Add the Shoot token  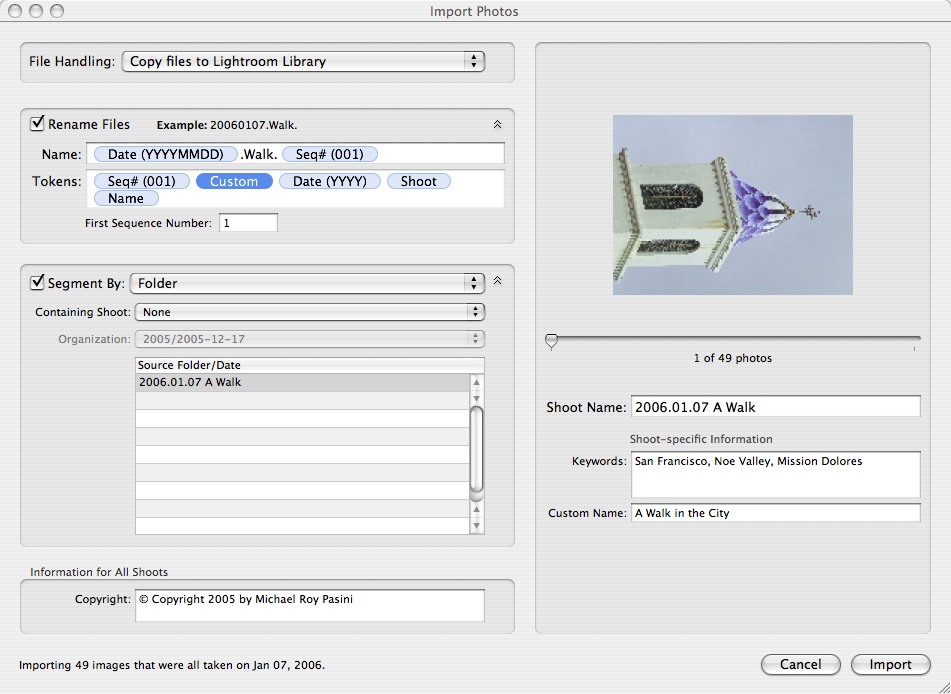point(418,181)
